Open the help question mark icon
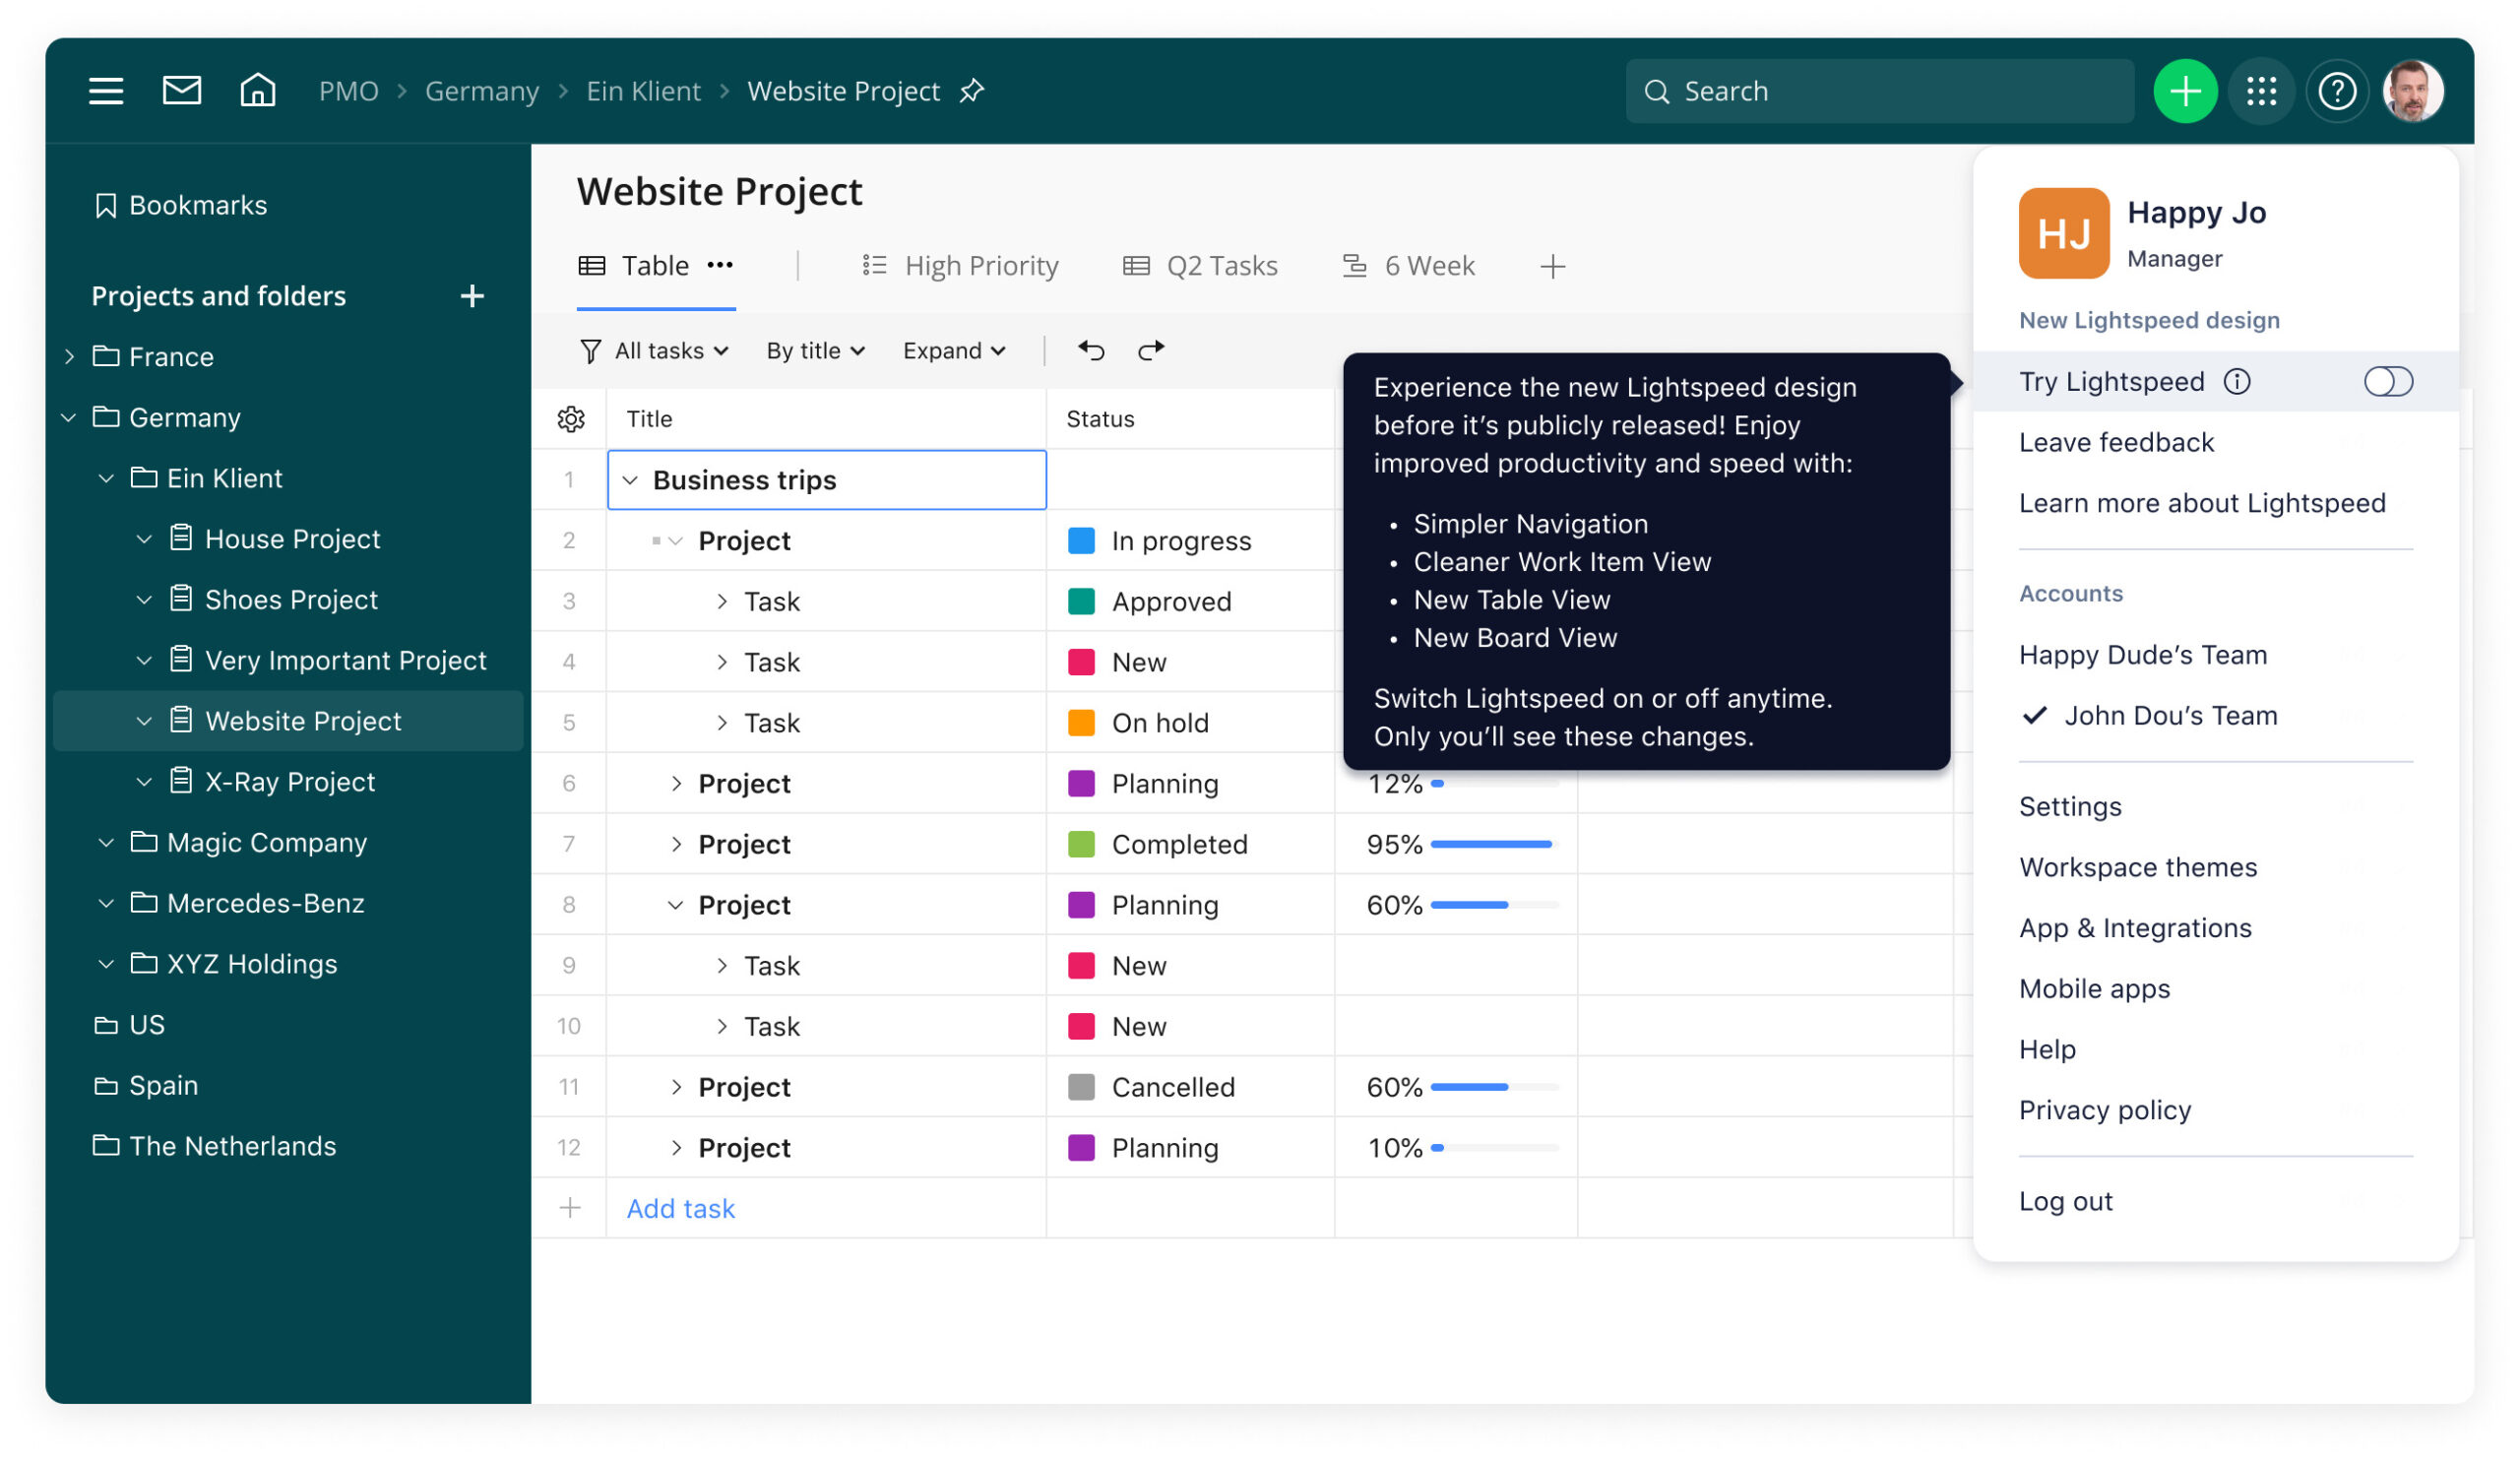This screenshot has width=2520, height=1457. (2337, 91)
